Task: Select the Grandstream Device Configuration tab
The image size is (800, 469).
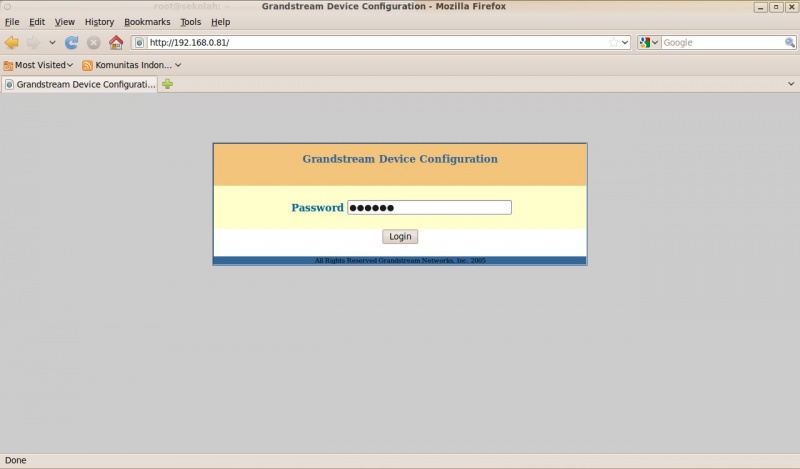Action: click(80, 84)
